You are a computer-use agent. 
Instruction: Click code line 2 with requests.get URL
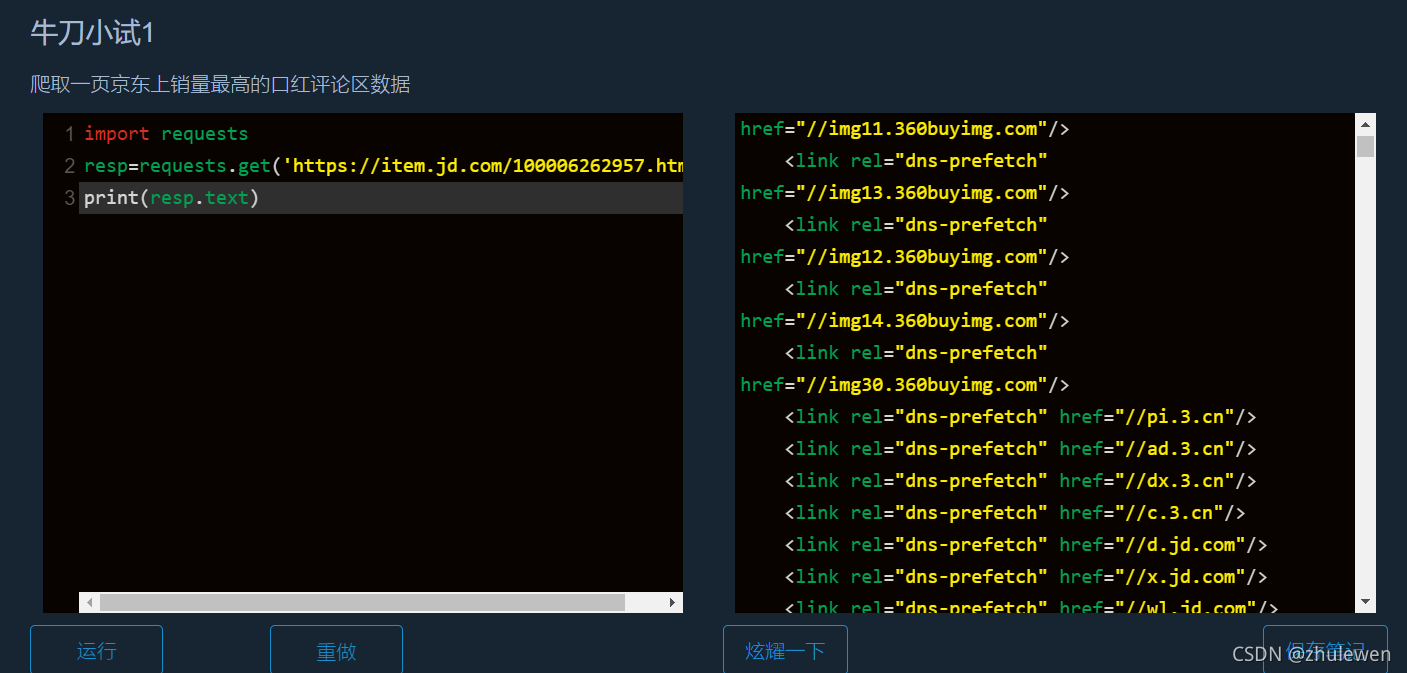pos(383,166)
